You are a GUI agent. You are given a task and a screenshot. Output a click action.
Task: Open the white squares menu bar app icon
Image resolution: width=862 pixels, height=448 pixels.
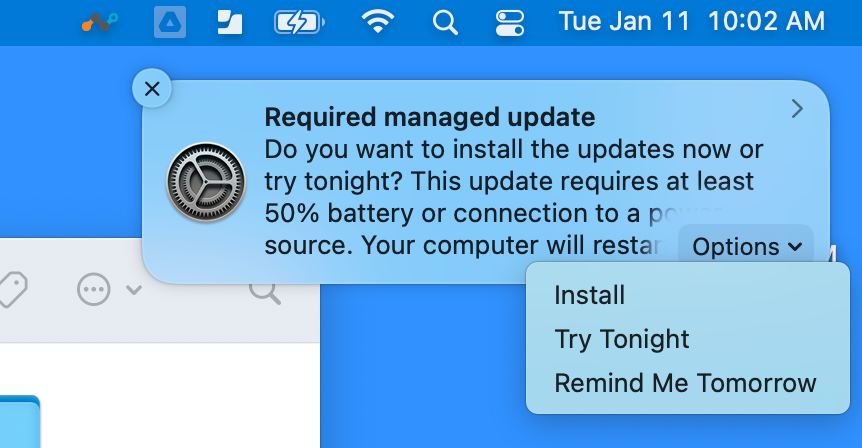click(x=230, y=23)
